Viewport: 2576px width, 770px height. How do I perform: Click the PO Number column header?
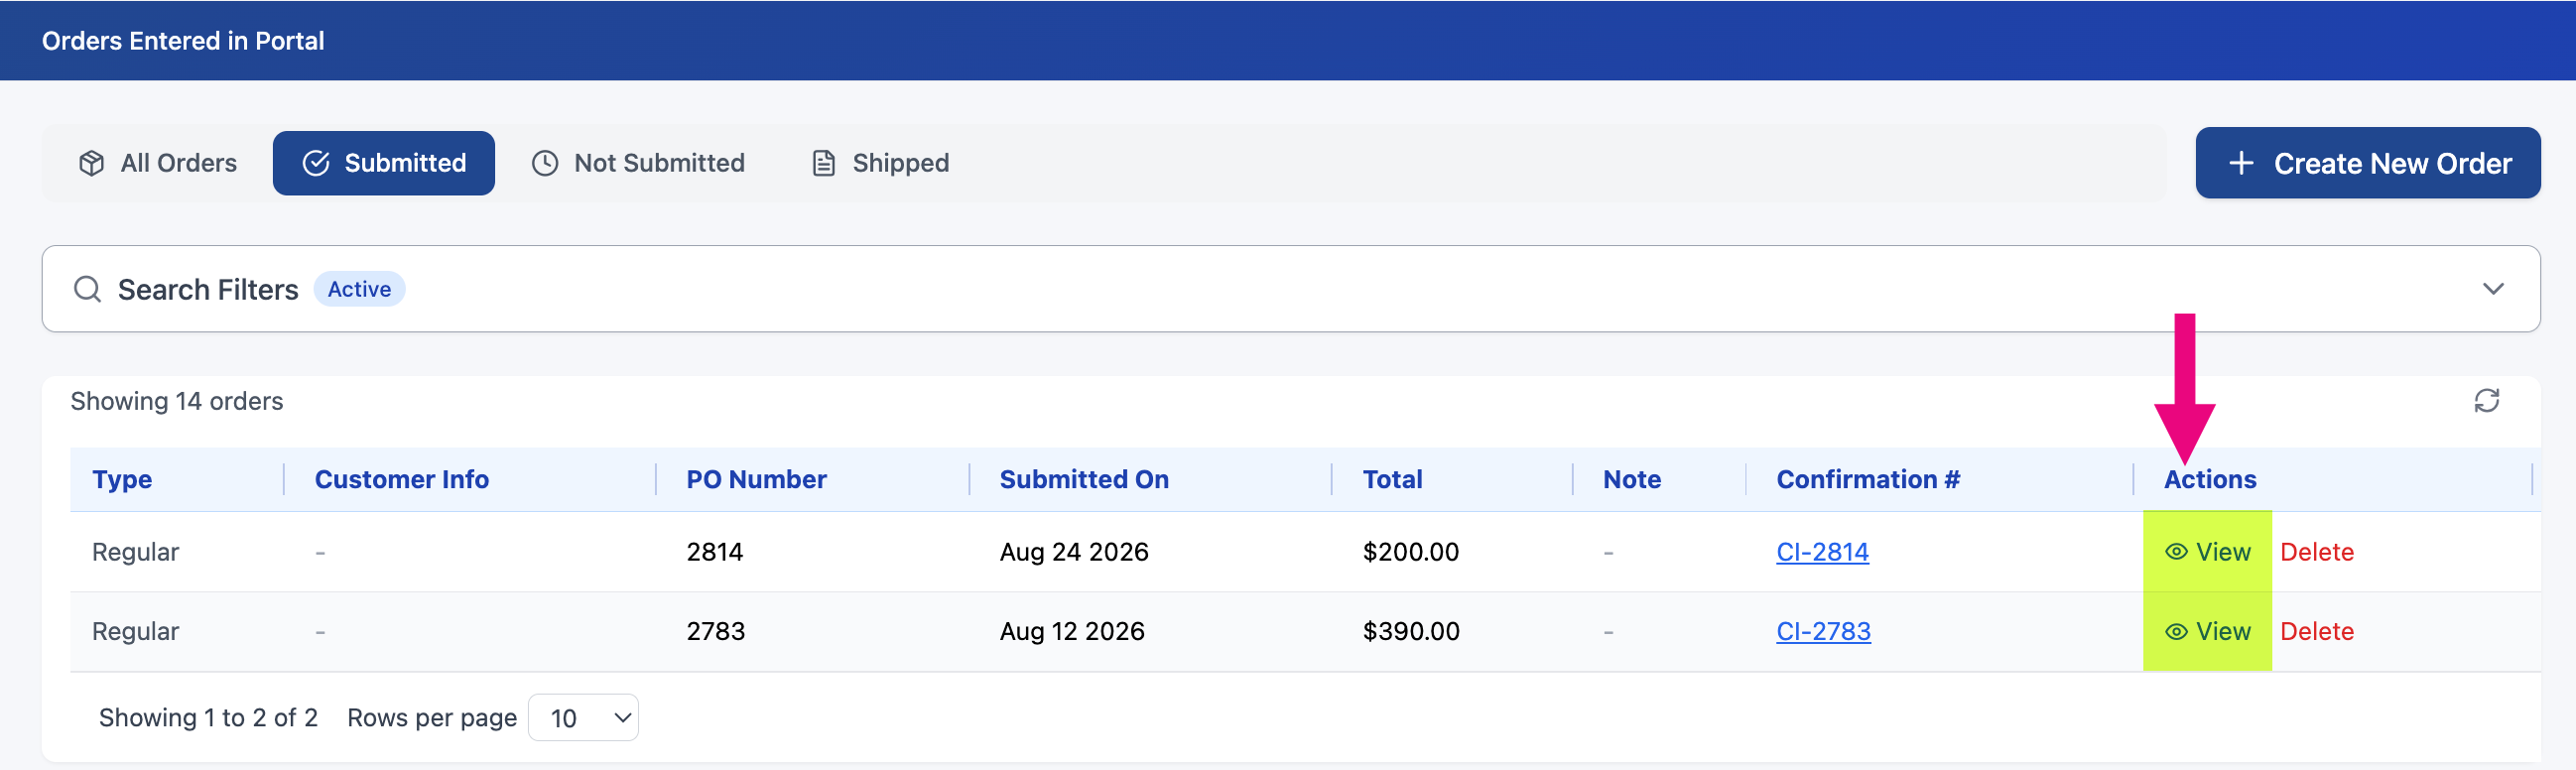coord(756,480)
